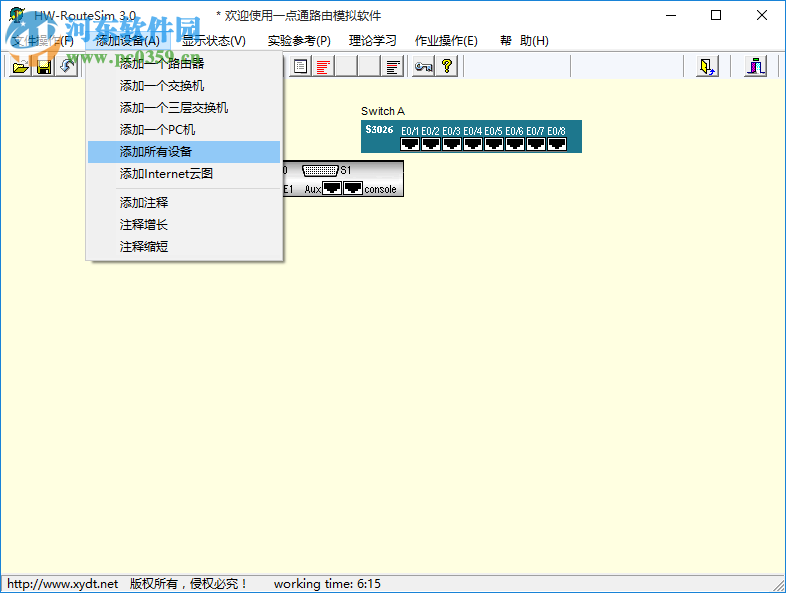
Task: Click the list document toolbar icon
Action: point(300,66)
